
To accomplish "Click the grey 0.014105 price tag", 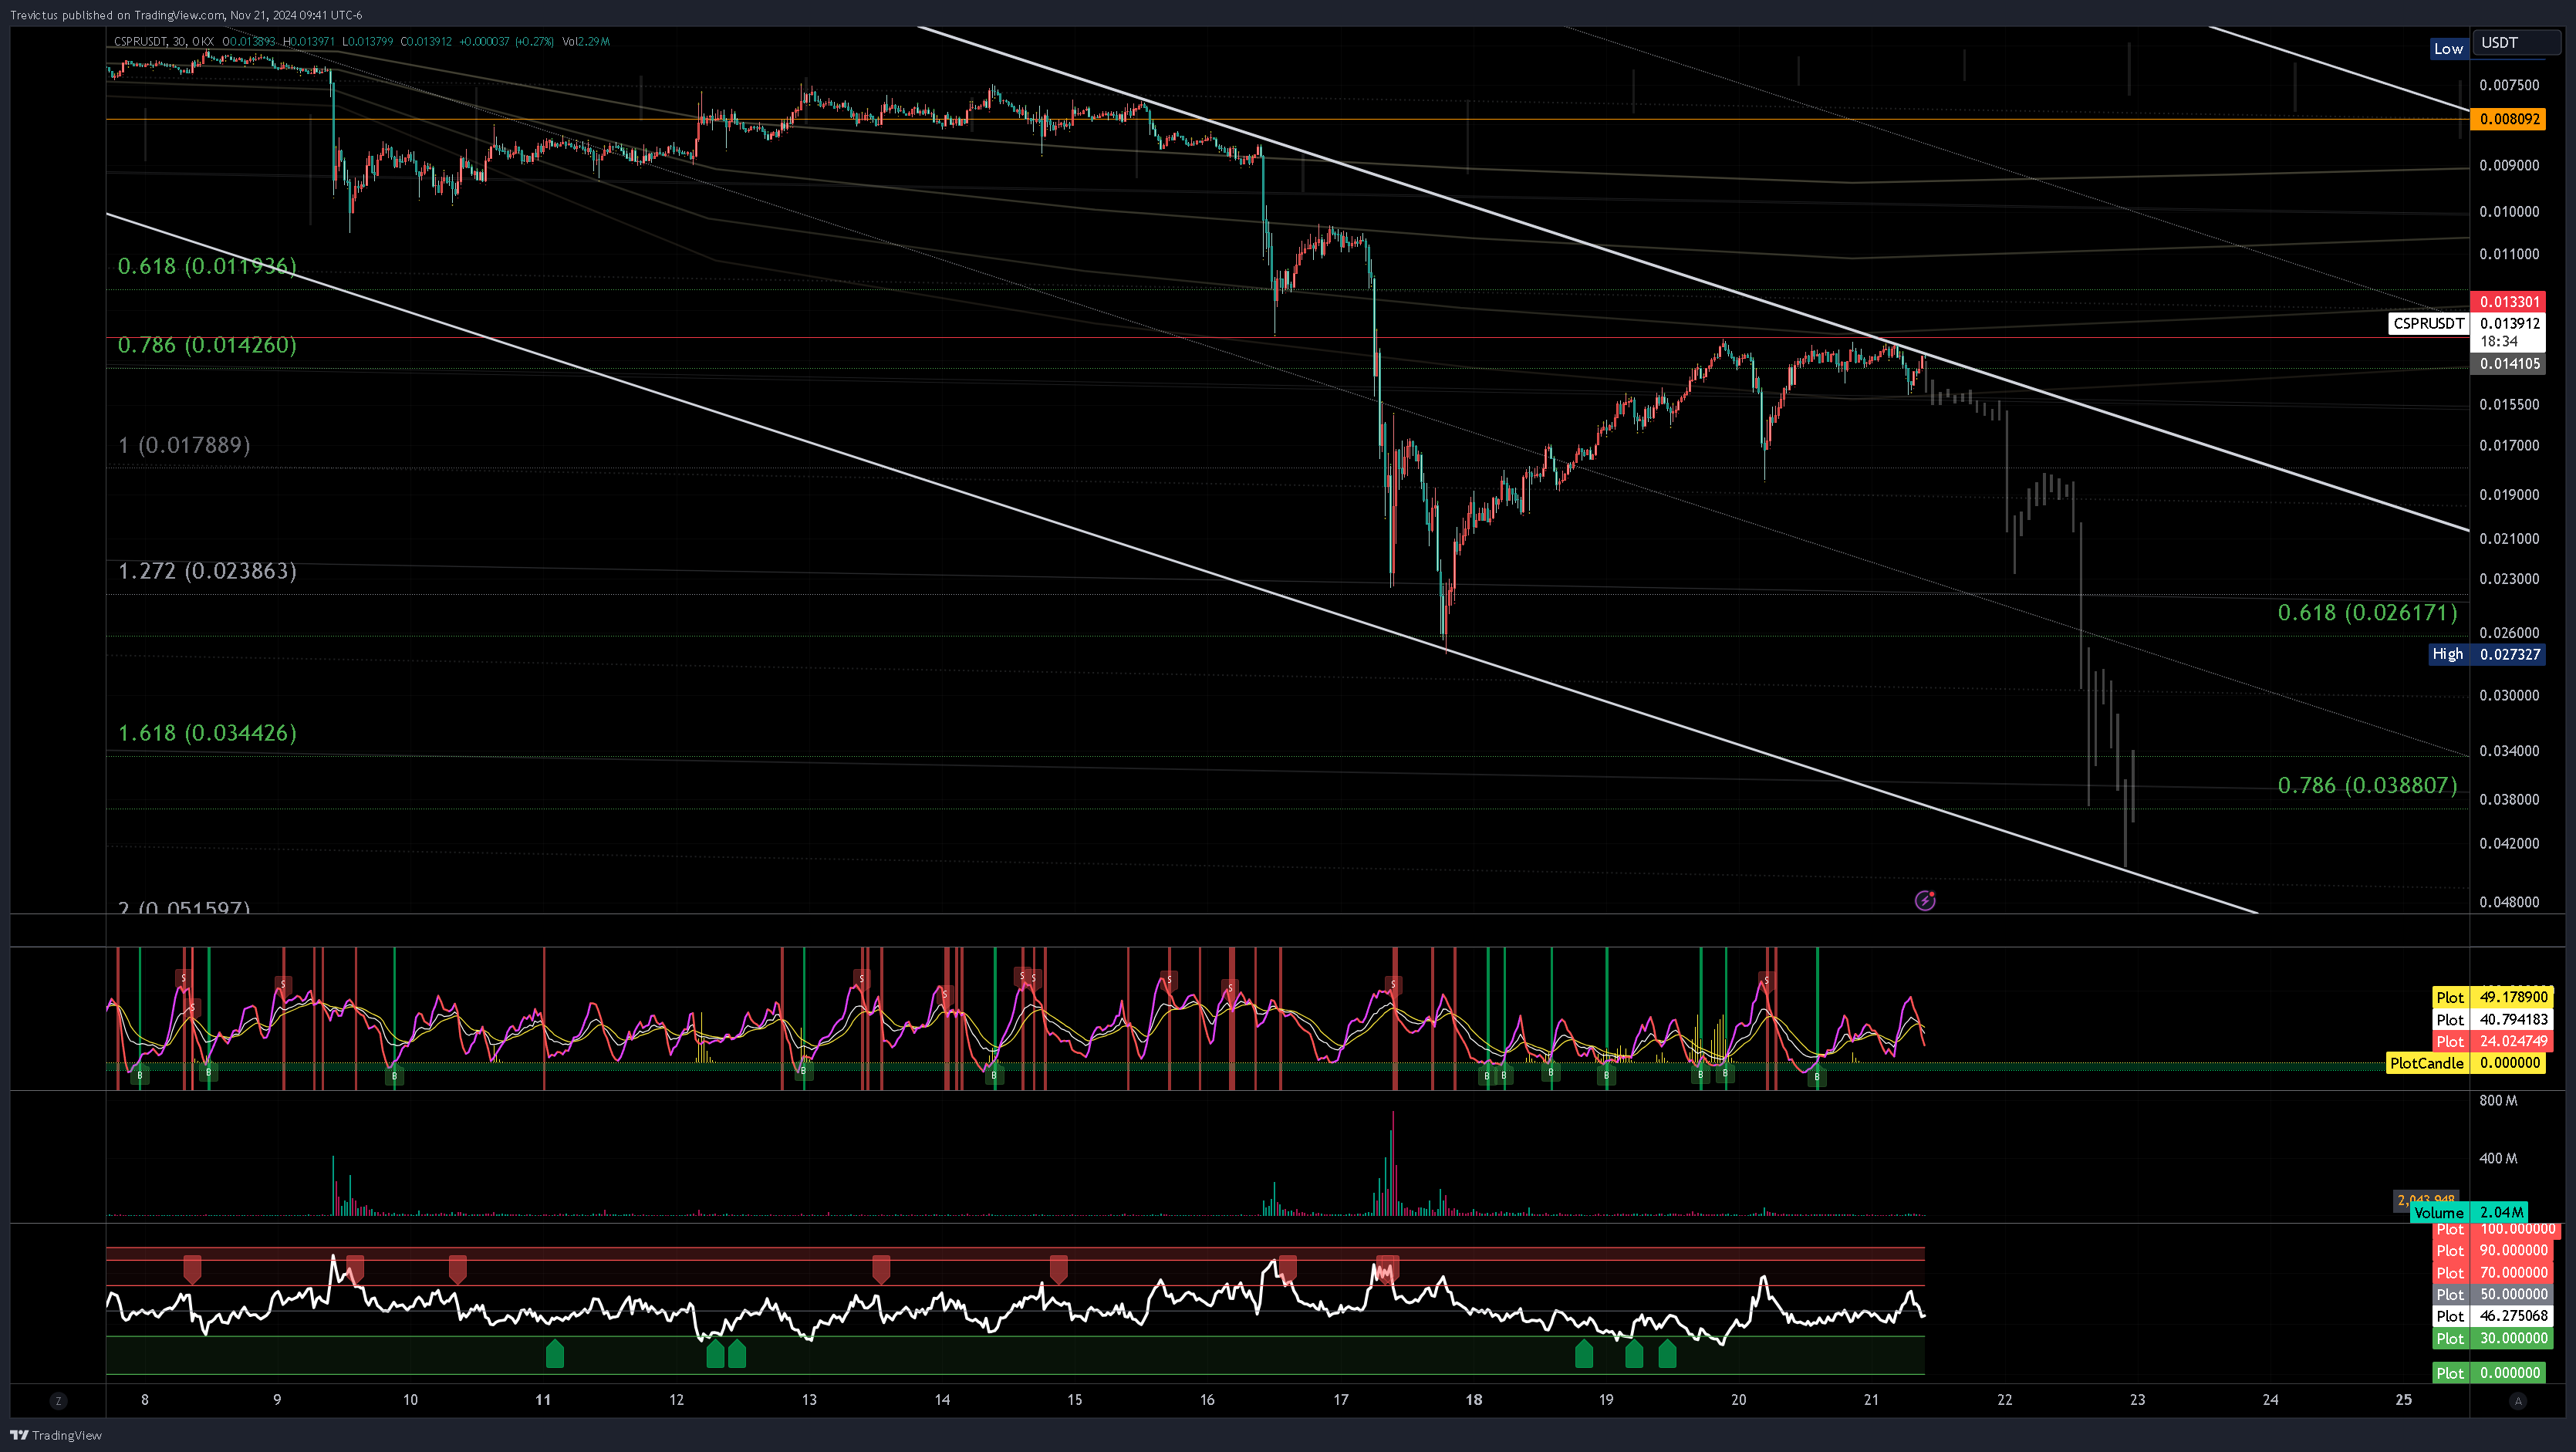I will [2509, 364].
